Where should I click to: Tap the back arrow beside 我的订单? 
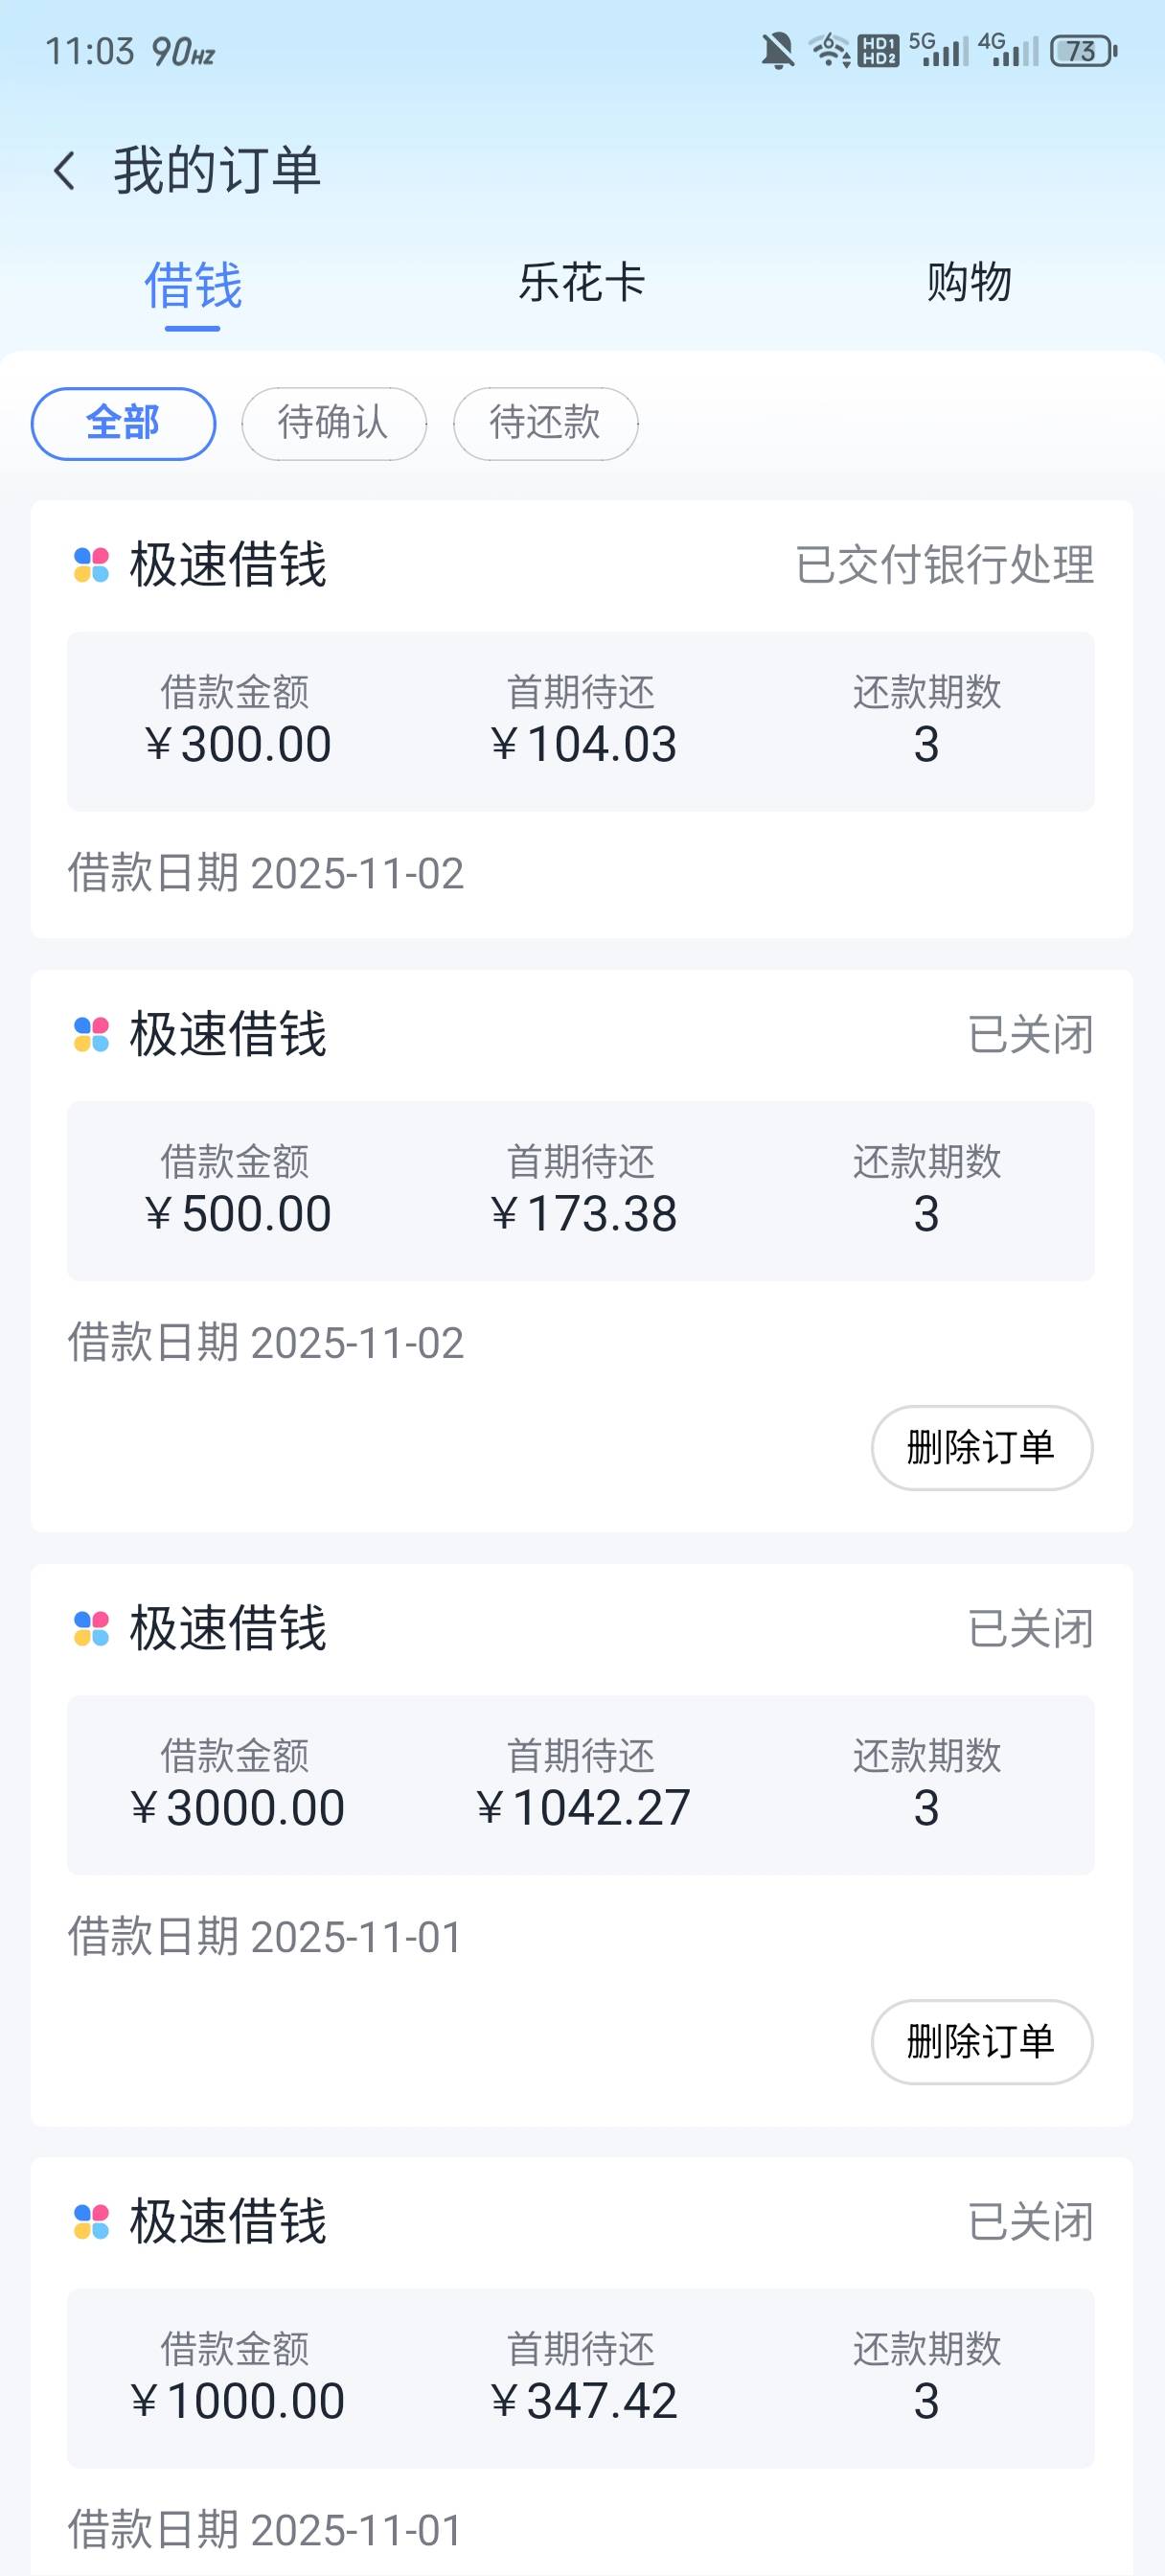tap(65, 171)
